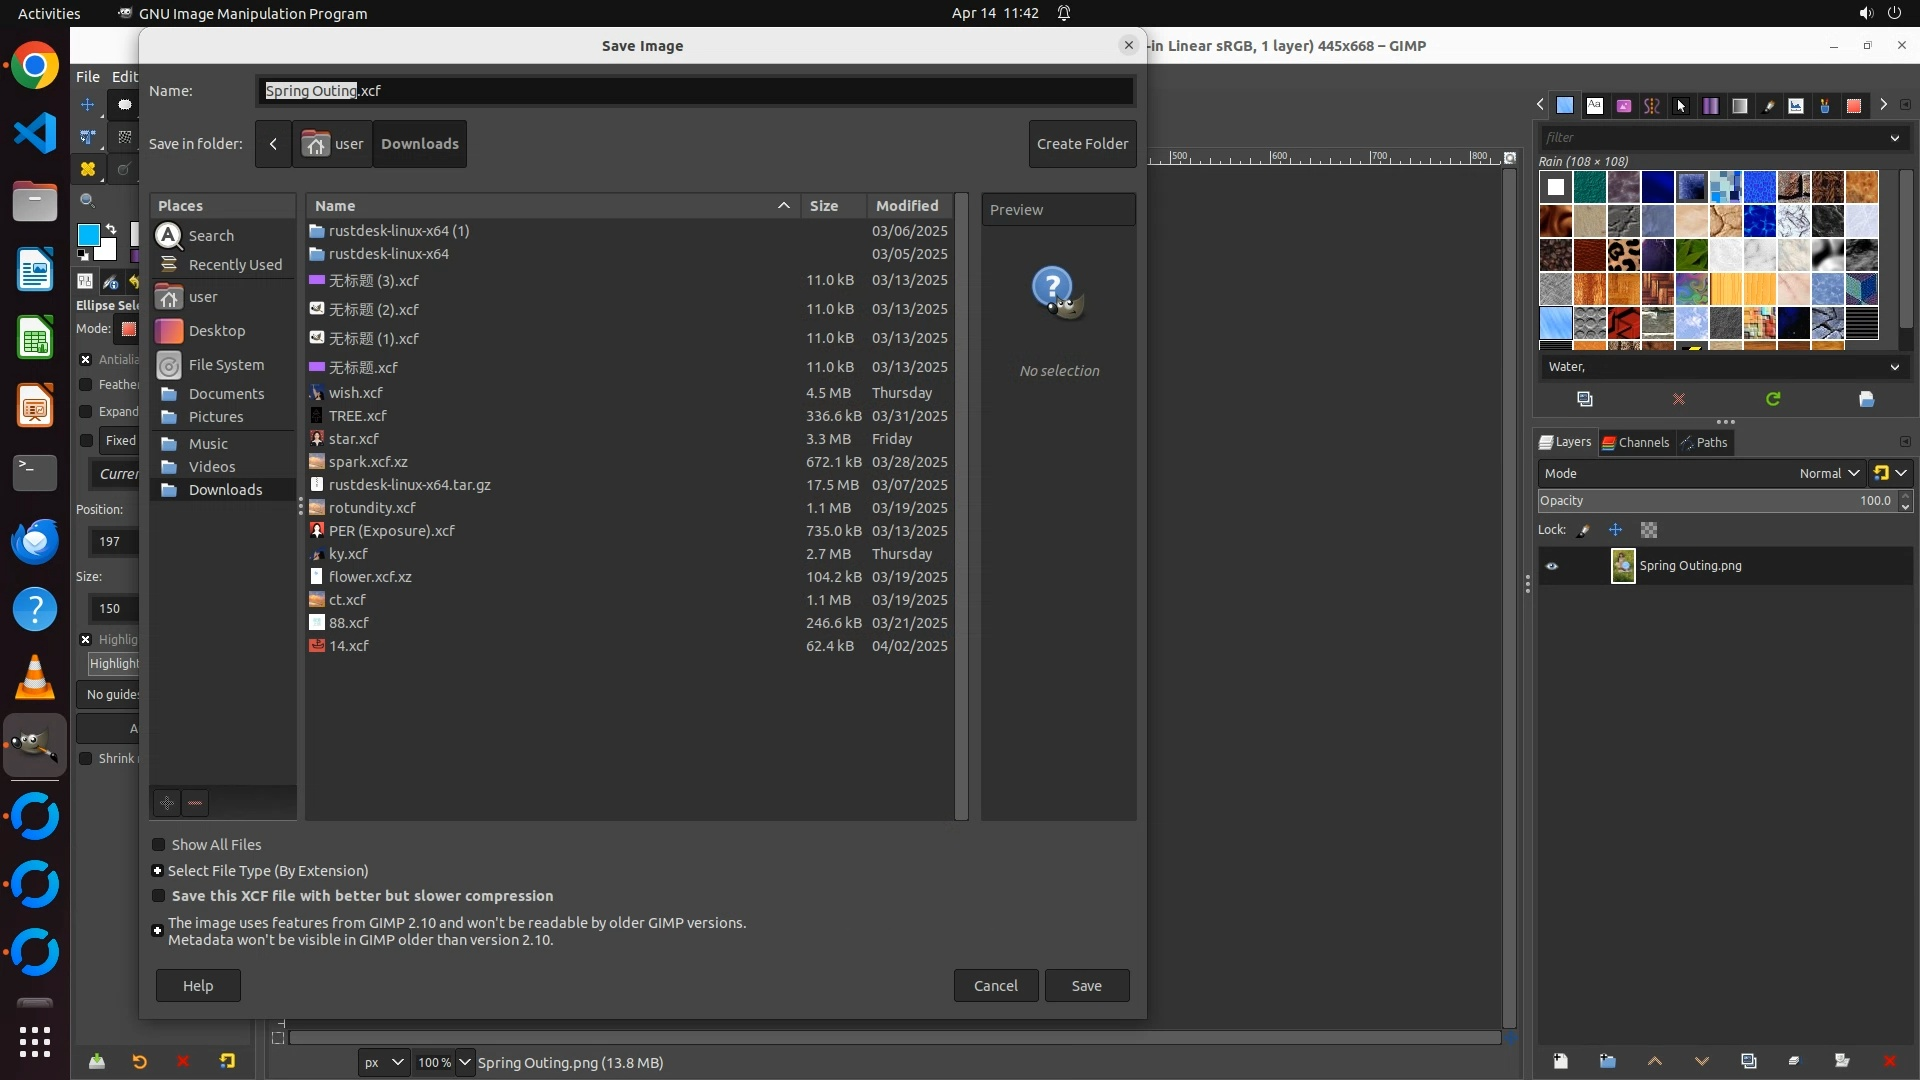1920x1080 pixels.
Task: Open GIMP from the Ubuntu dock
Action: pos(35,745)
